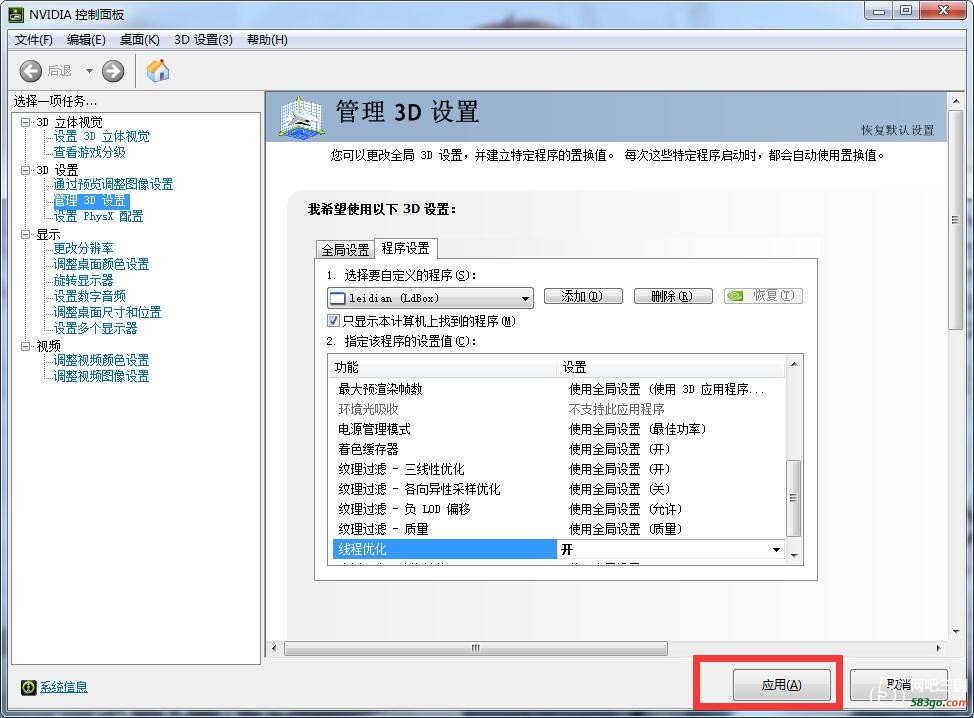The image size is (974, 718).
Task: Open the 系统信息 link
Action: [x=64, y=687]
